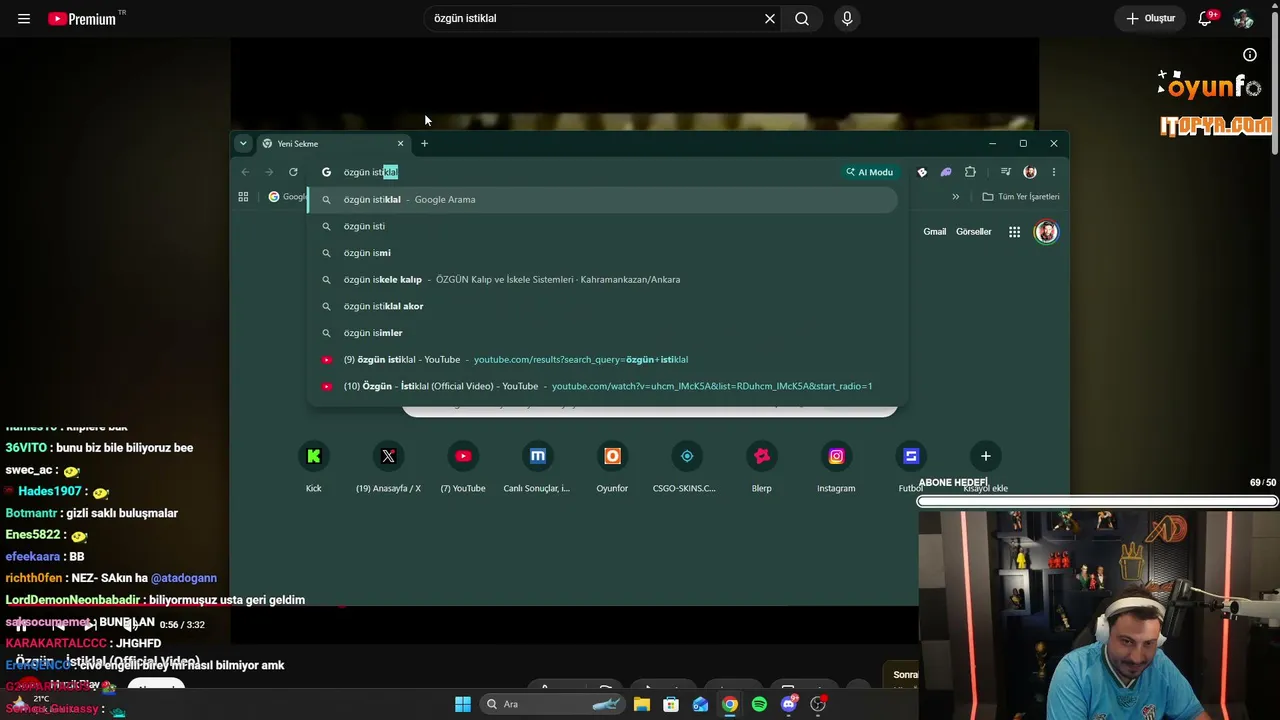Viewport: 1280px width, 720px height.
Task: Open Google account avatar on new tab
Action: [x=1046, y=232]
